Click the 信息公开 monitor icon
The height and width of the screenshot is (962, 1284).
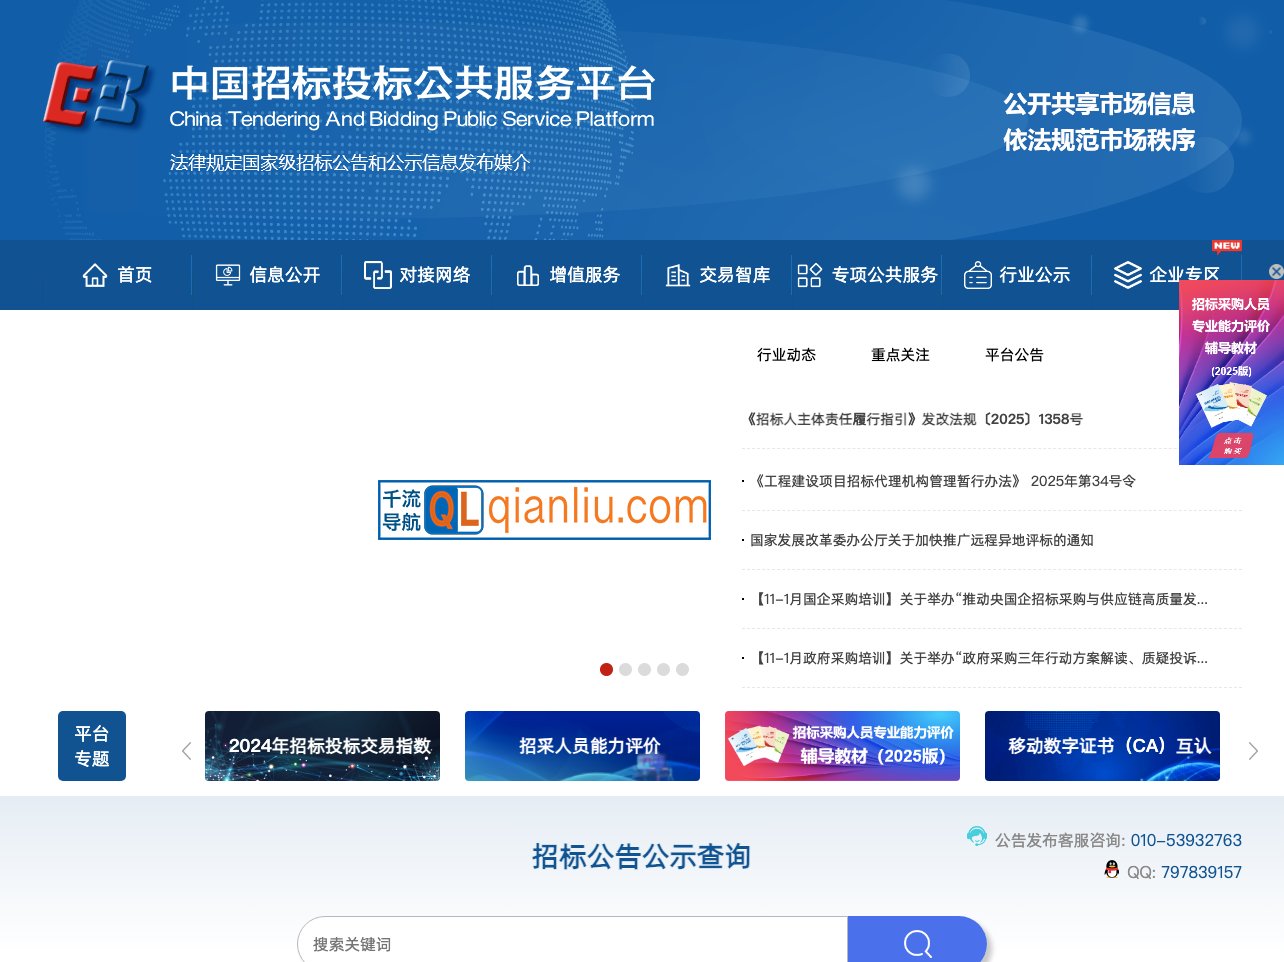(227, 273)
